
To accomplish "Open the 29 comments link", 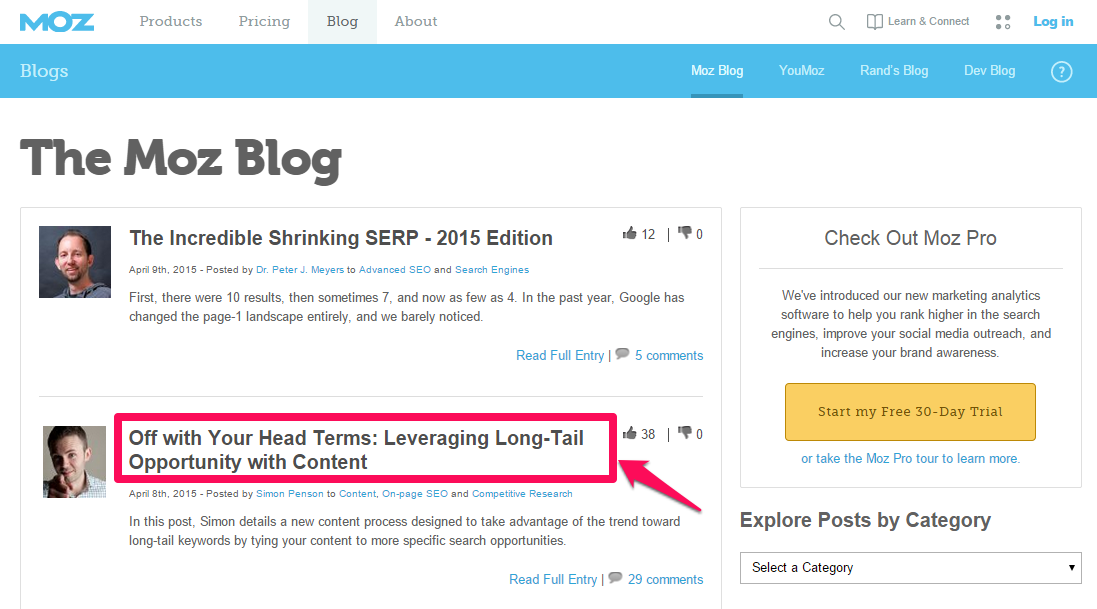I will tap(665, 579).
